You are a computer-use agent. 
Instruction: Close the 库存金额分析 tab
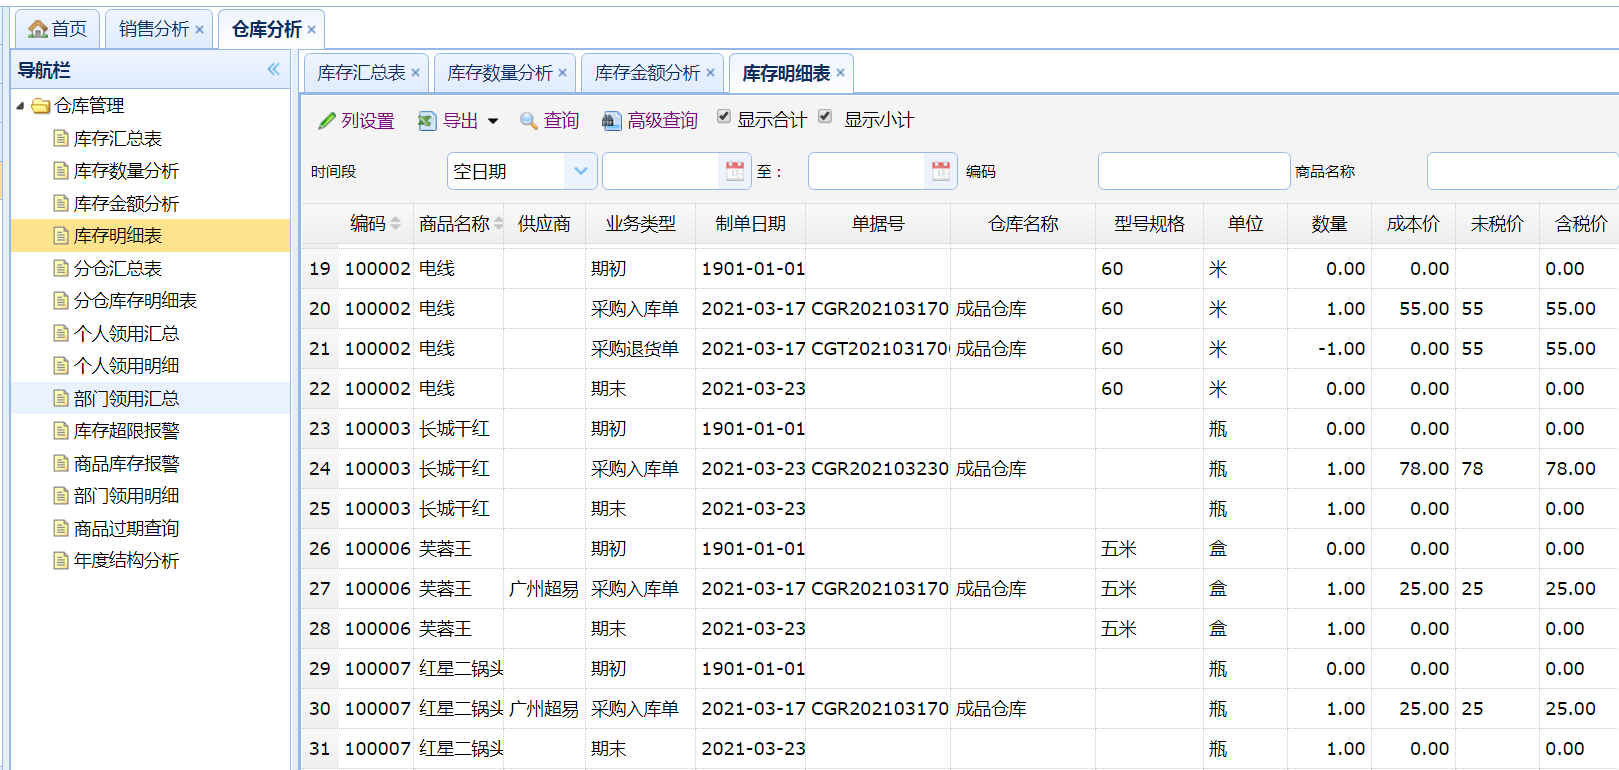pyautogui.click(x=710, y=72)
